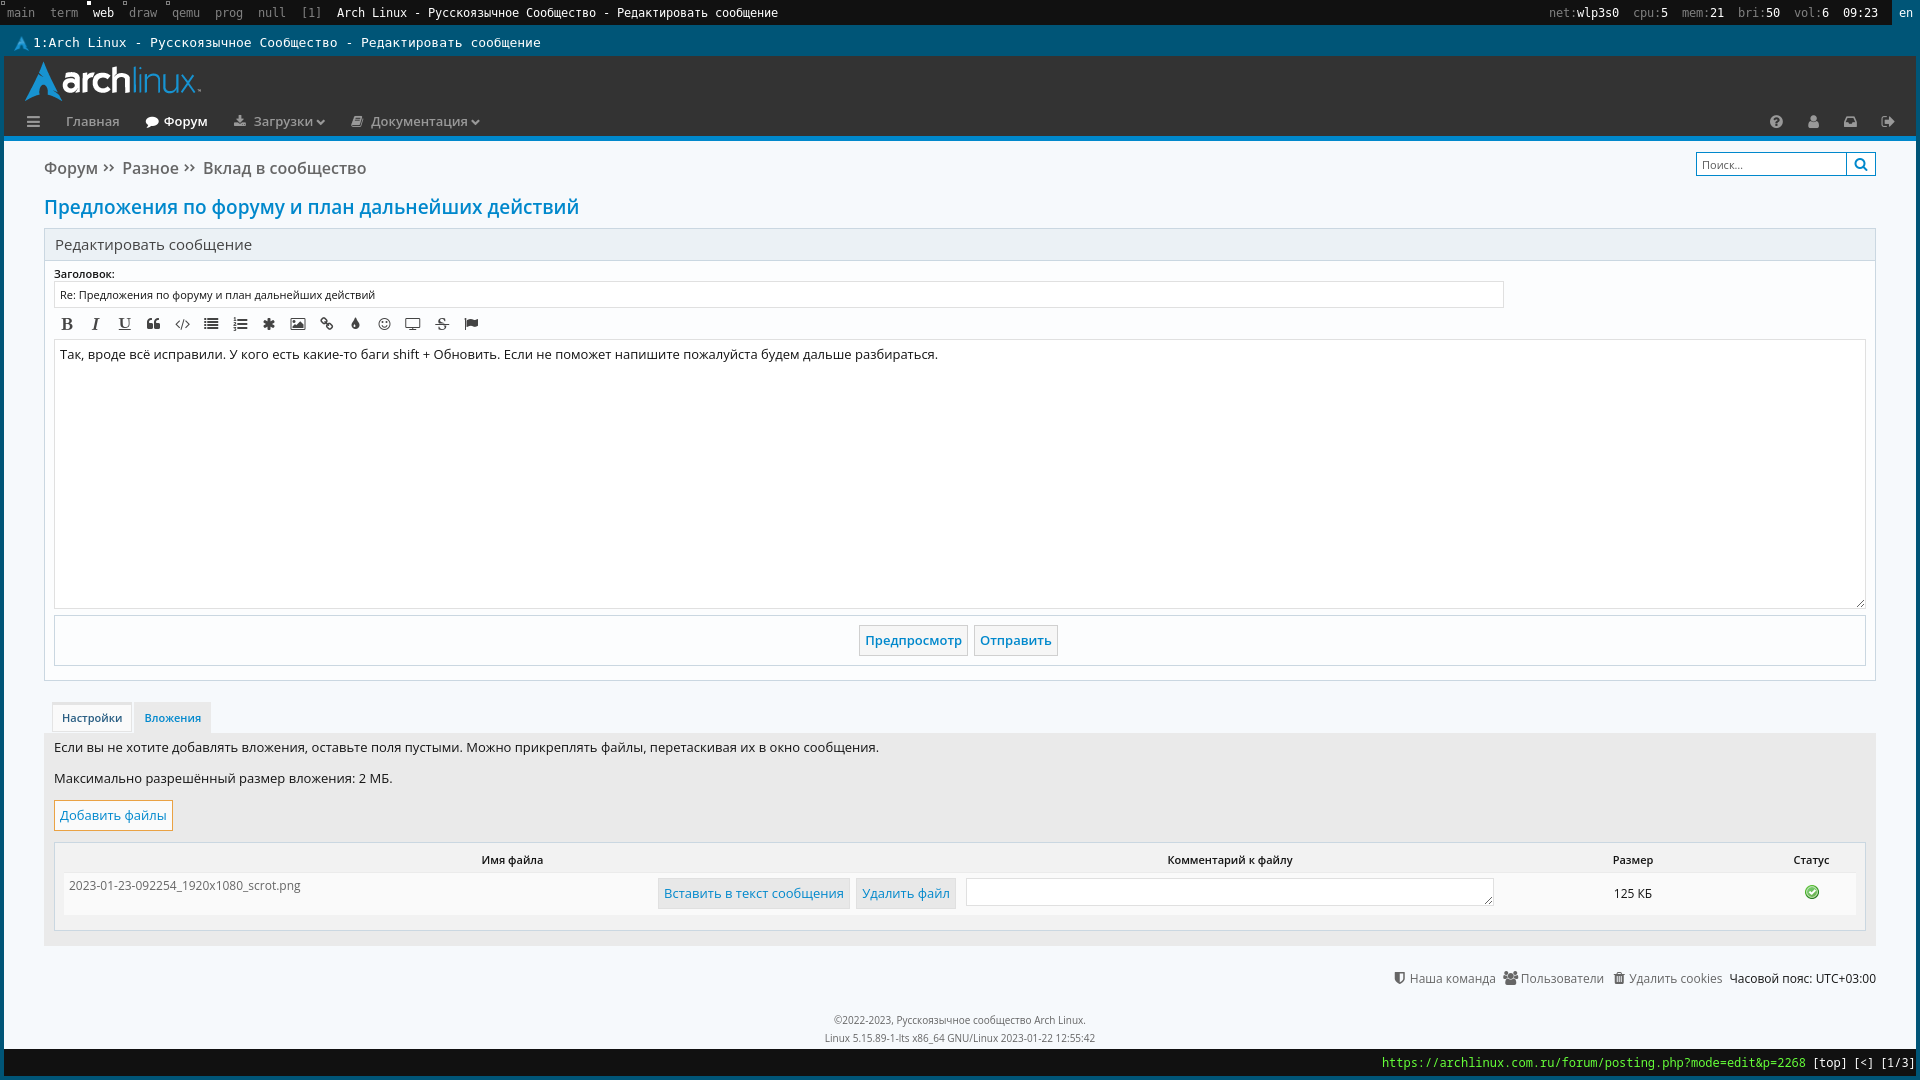Open the hamburger sidebar menu
Screen dimensions: 1920x1080
33,122
